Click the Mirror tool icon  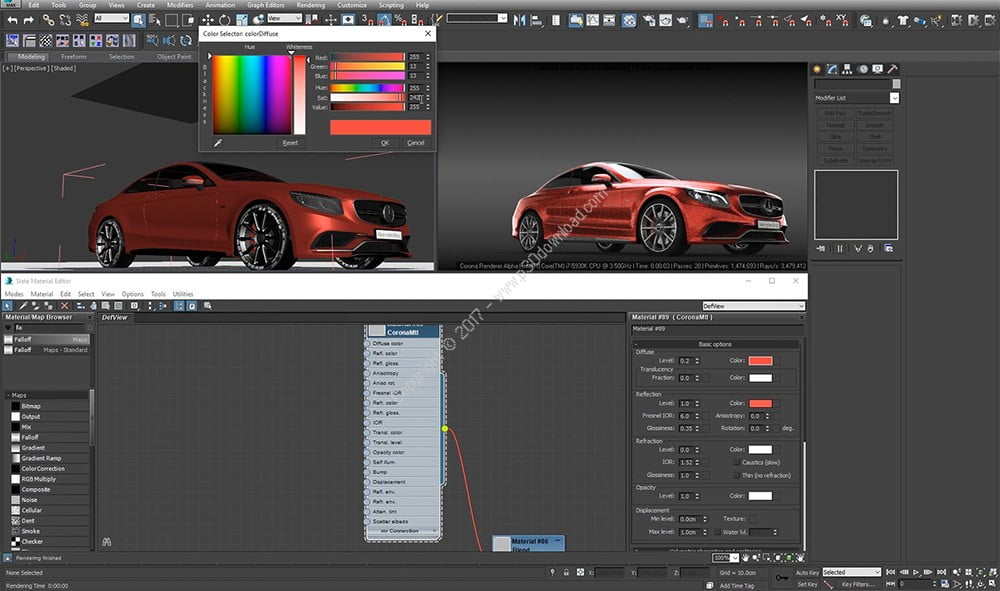(520, 20)
